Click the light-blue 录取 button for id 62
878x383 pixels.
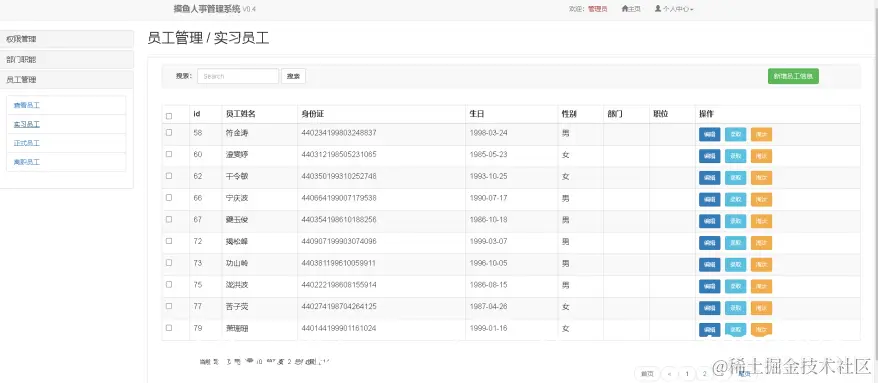[x=735, y=178]
